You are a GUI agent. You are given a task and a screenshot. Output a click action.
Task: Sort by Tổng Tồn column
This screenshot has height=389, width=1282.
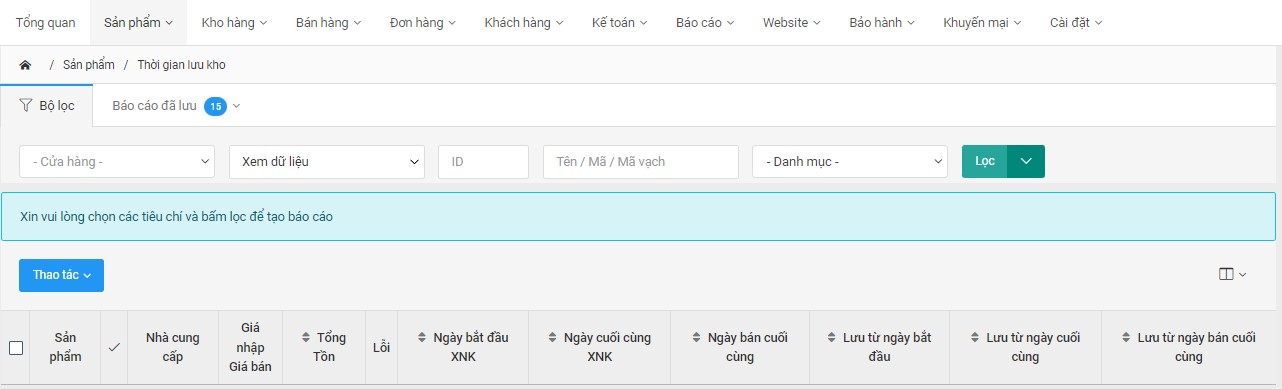[x=324, y=347]
